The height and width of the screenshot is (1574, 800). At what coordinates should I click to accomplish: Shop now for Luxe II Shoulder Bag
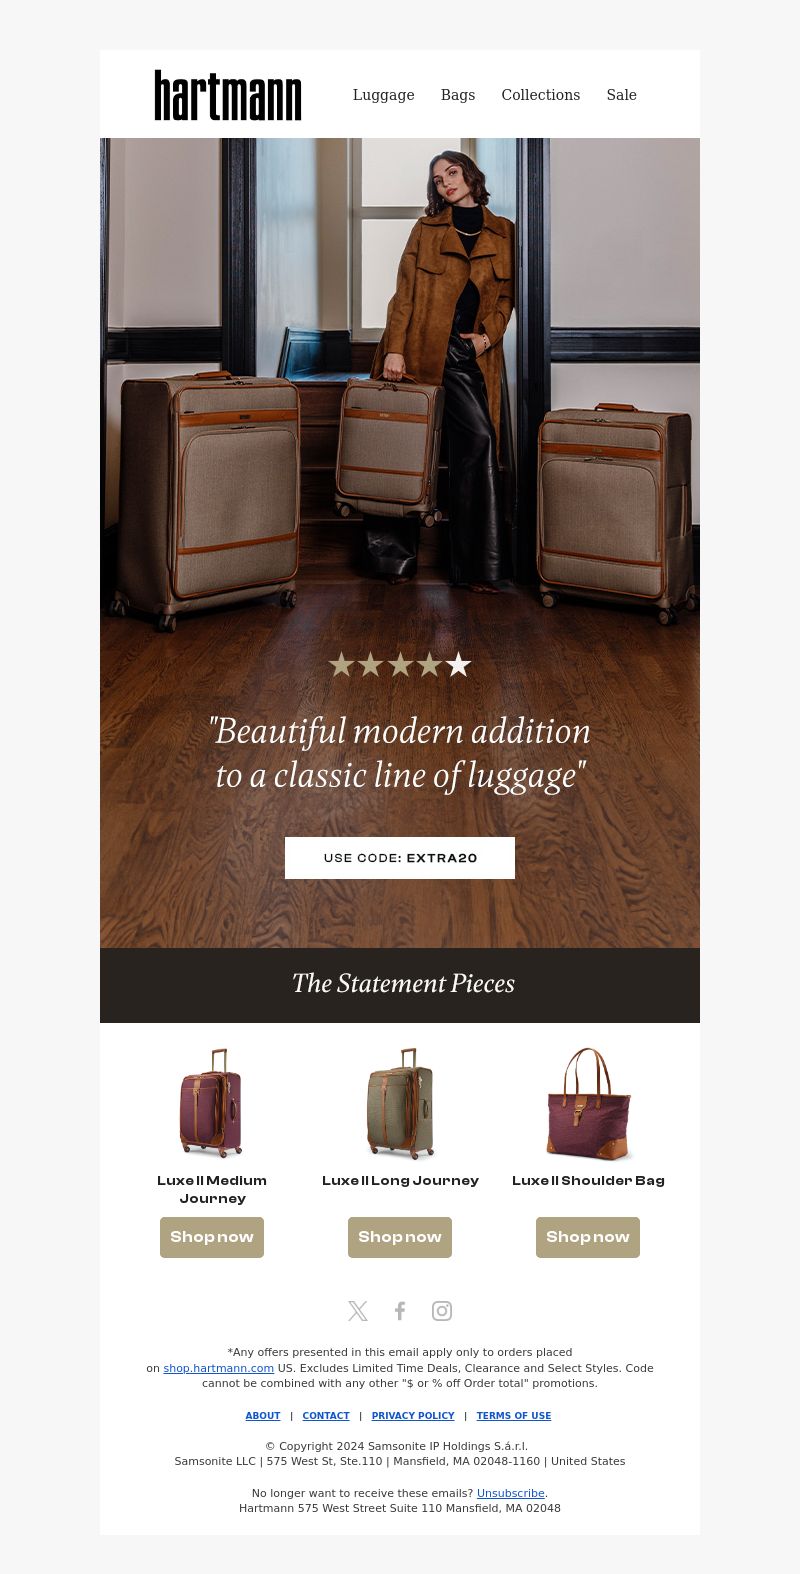tap(588, 1237)
